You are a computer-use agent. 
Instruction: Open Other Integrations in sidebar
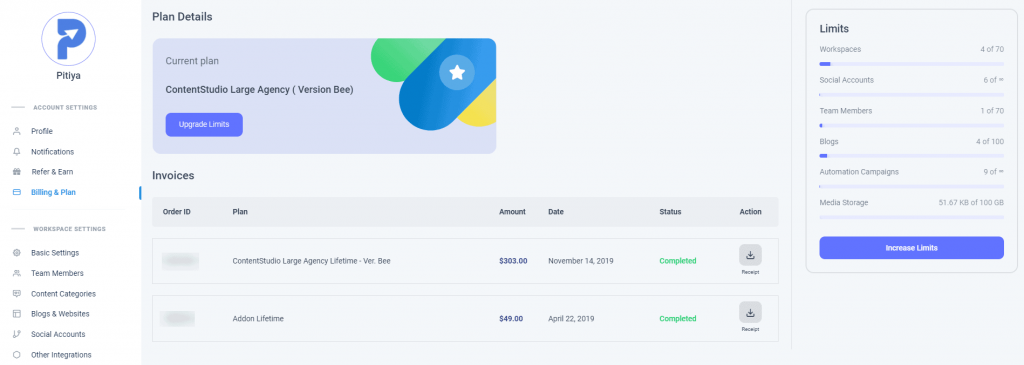pos(61,355)
